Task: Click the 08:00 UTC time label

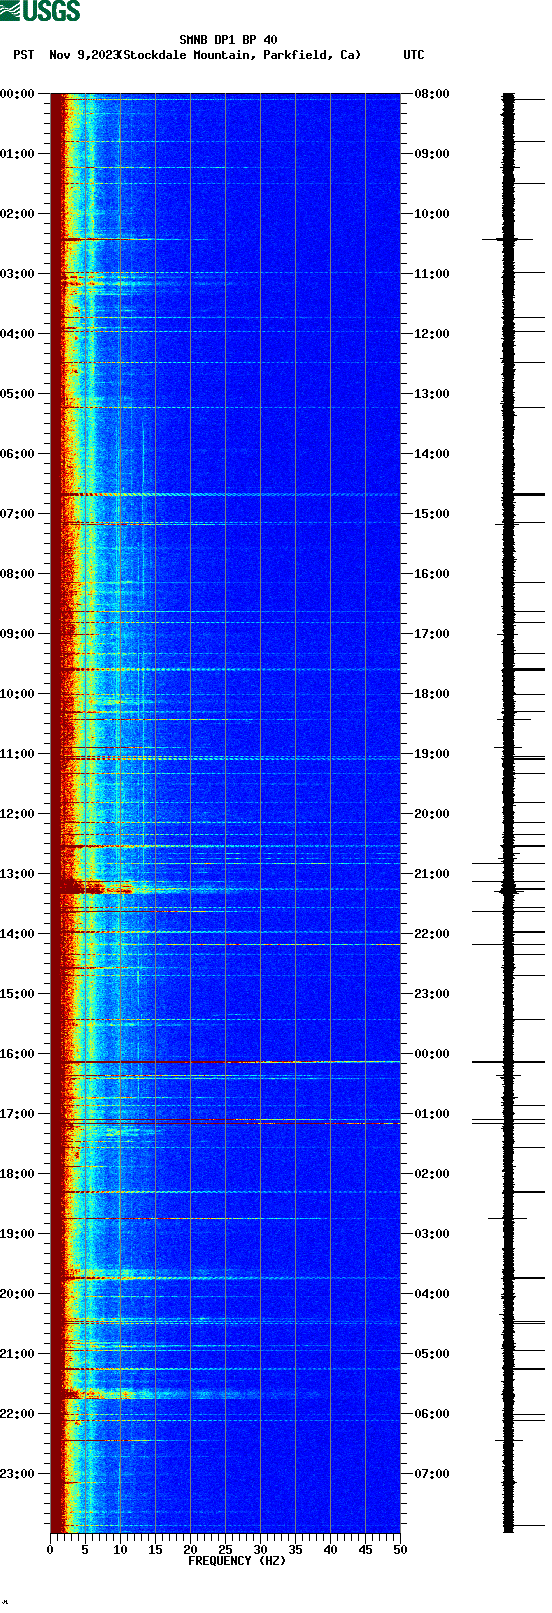Action: [x=432, y=94]
